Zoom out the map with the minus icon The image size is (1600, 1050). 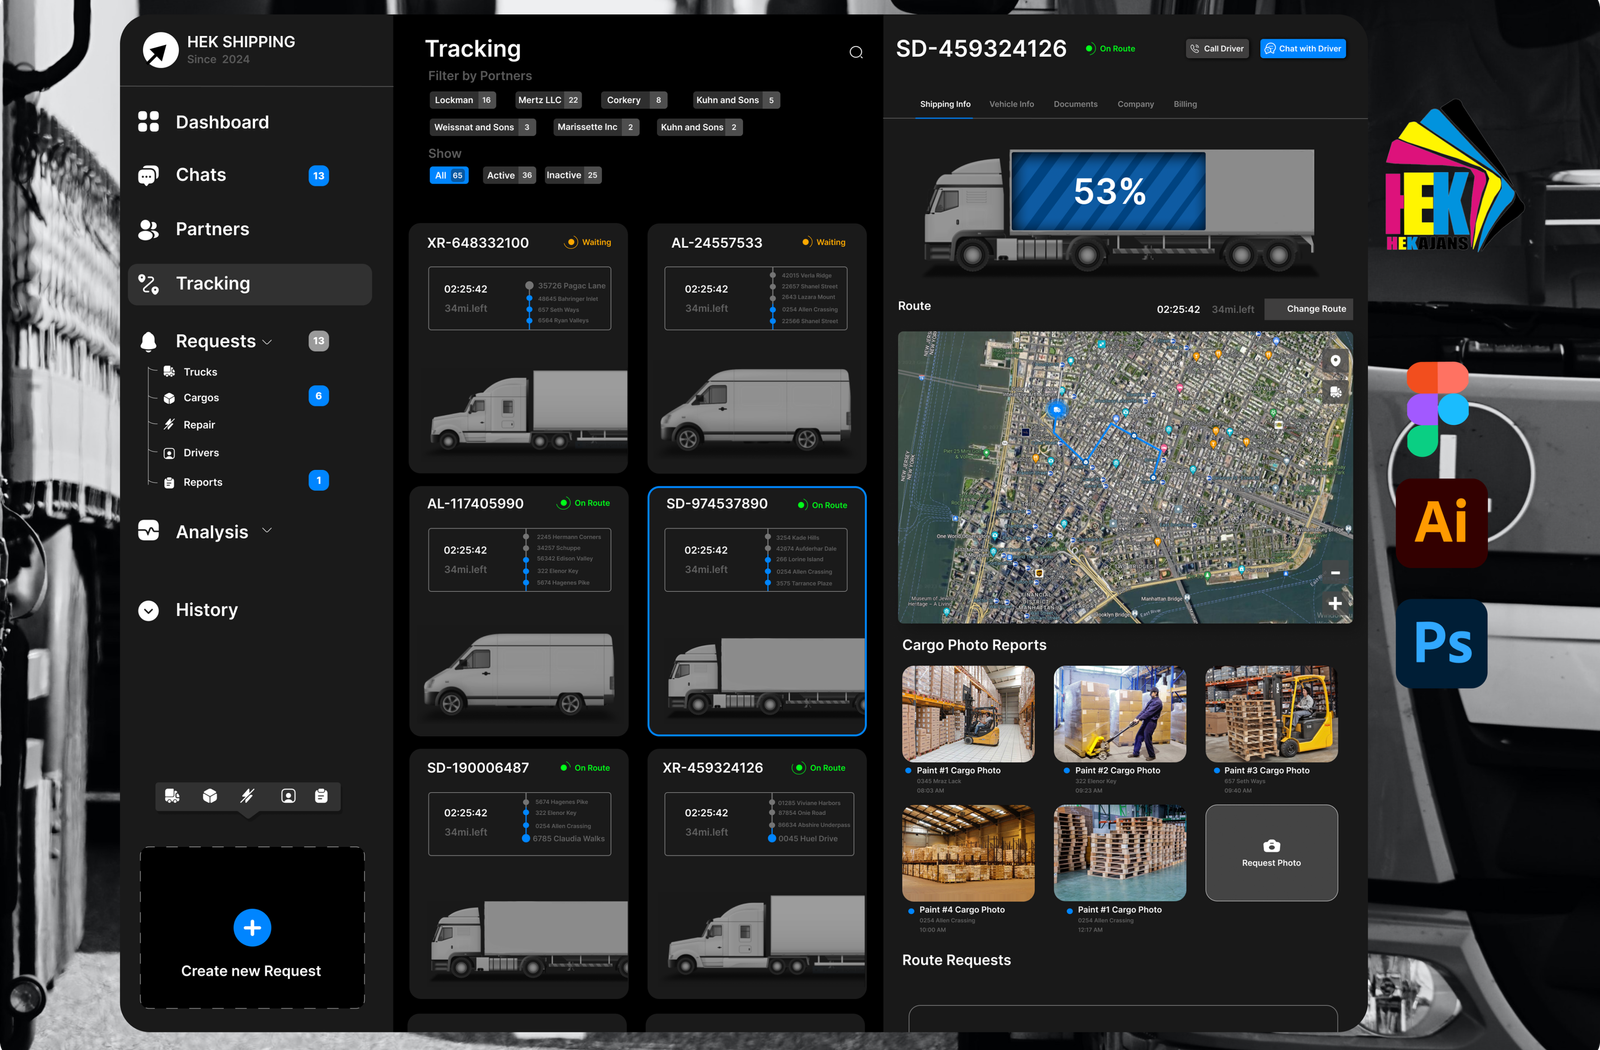[1335, 573]
